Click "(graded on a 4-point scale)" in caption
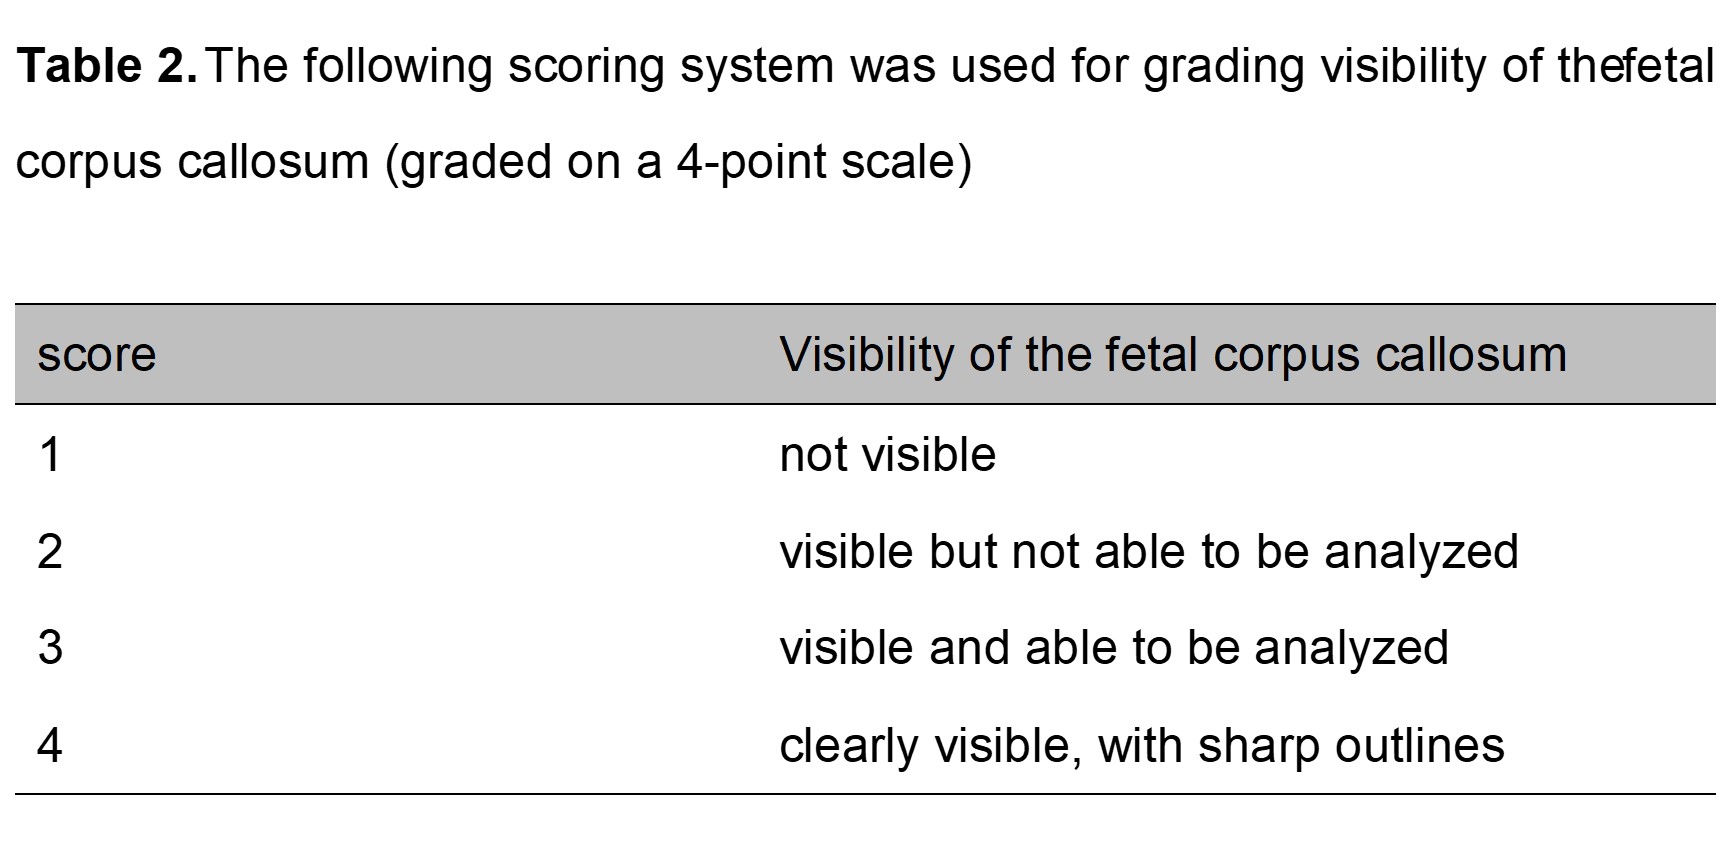1731x860 pixels. 678,162
